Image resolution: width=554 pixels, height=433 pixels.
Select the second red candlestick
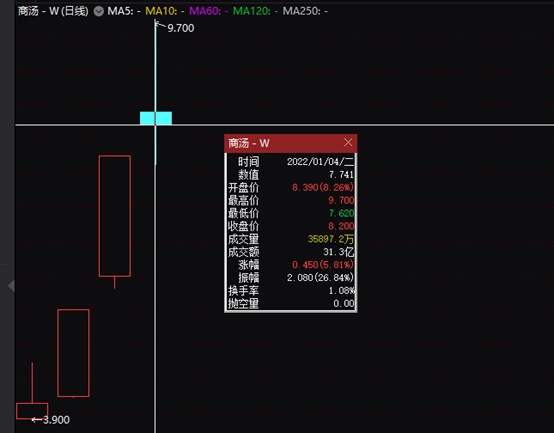pyautogui.click(x=73, y=353)
